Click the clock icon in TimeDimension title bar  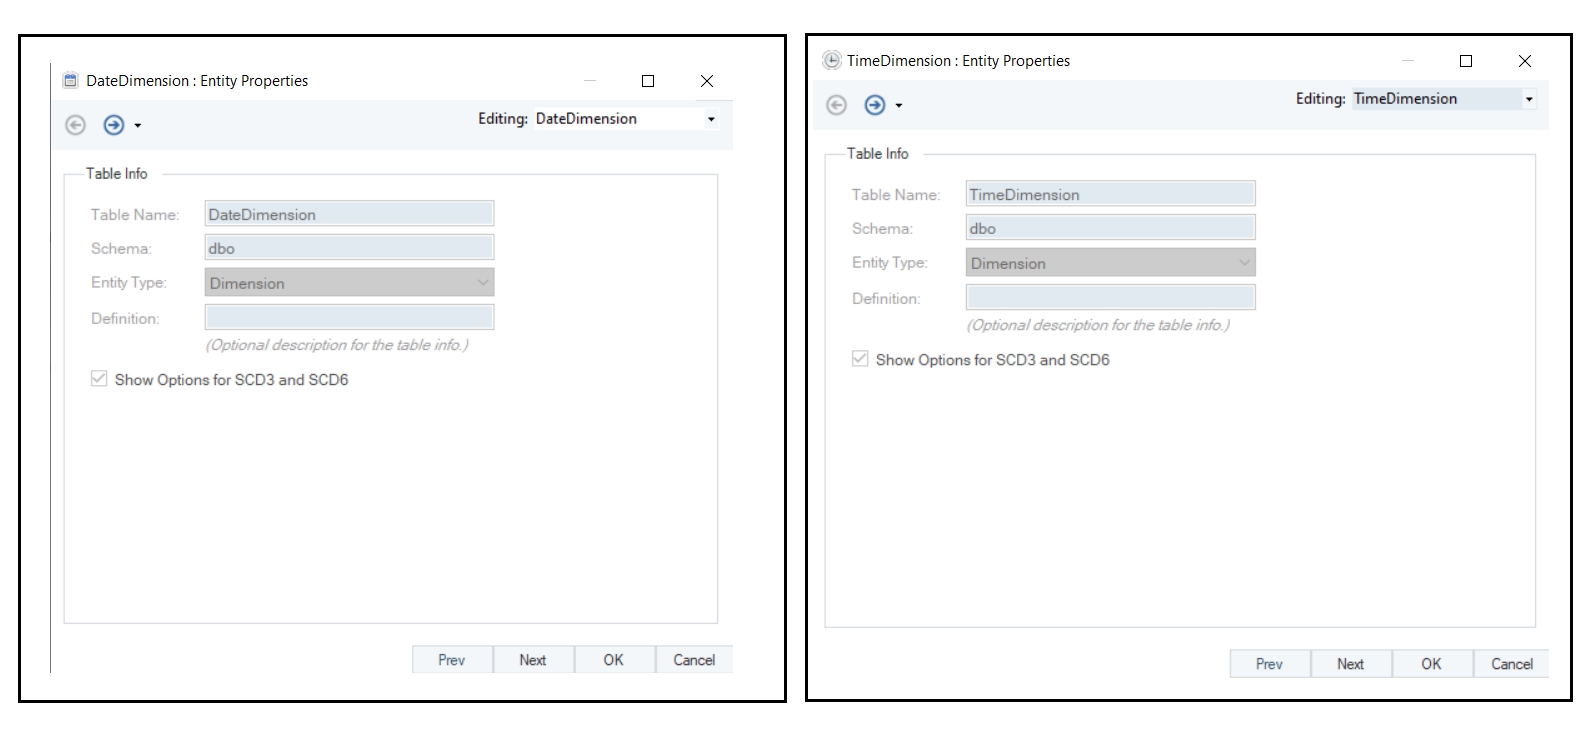coord(831,61)
